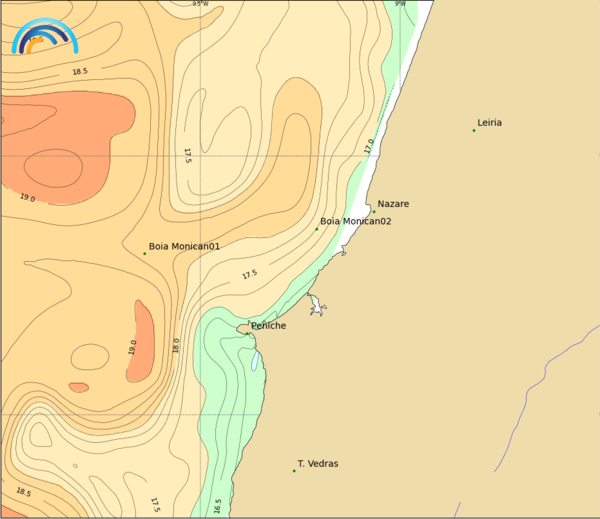
Task: Select the Boia Monican01 buoy marker dot
Action: pos(144,253)
